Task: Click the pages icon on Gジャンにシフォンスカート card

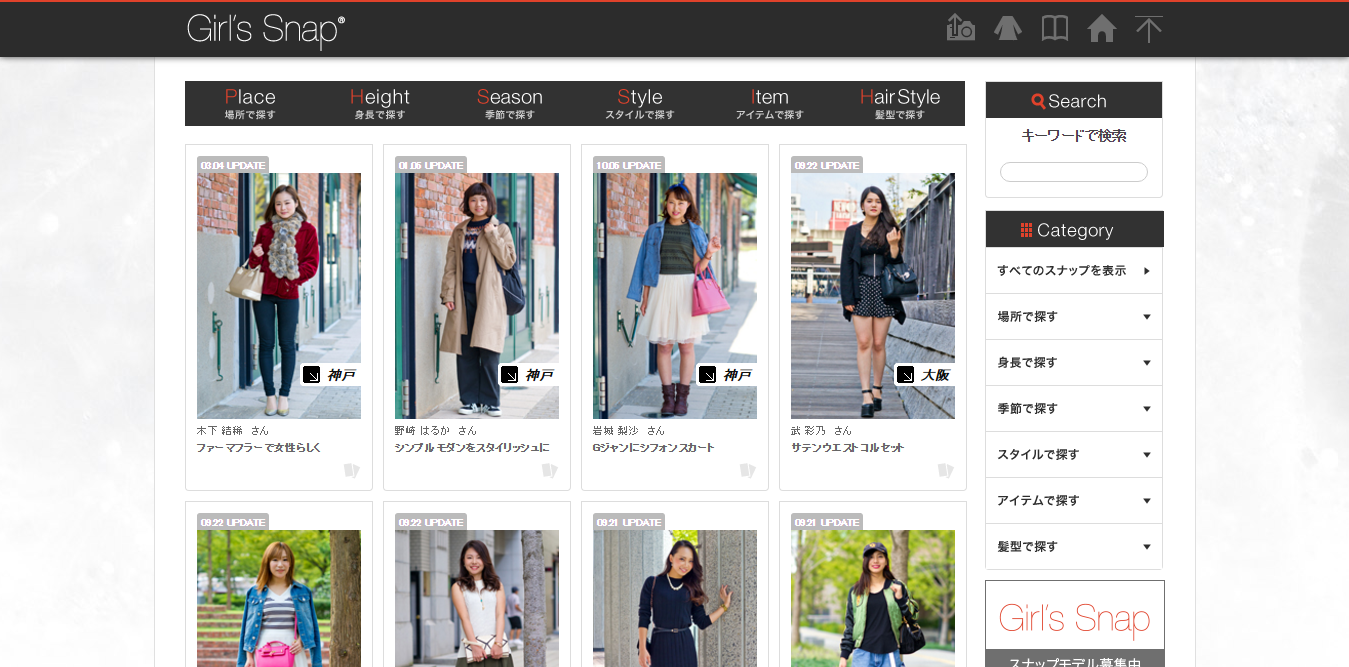Action: pyautogui.click(x=747, y=470)
